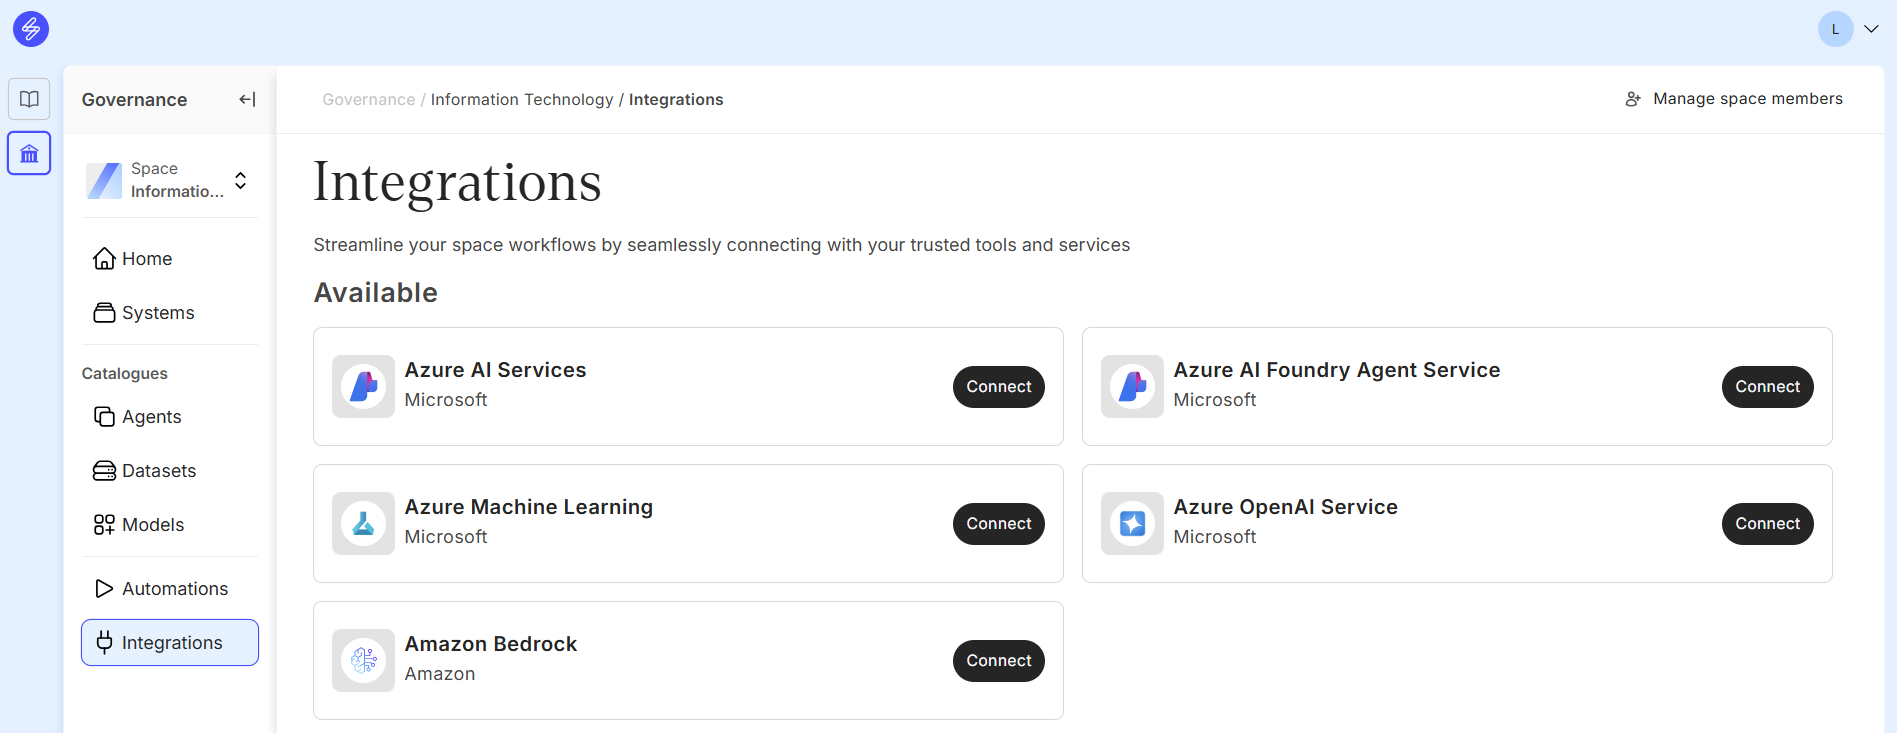The height and width of the screenshot is (733, 1897).
Task: Click the Azure AI Services logo
Action: tap(363, 386)
